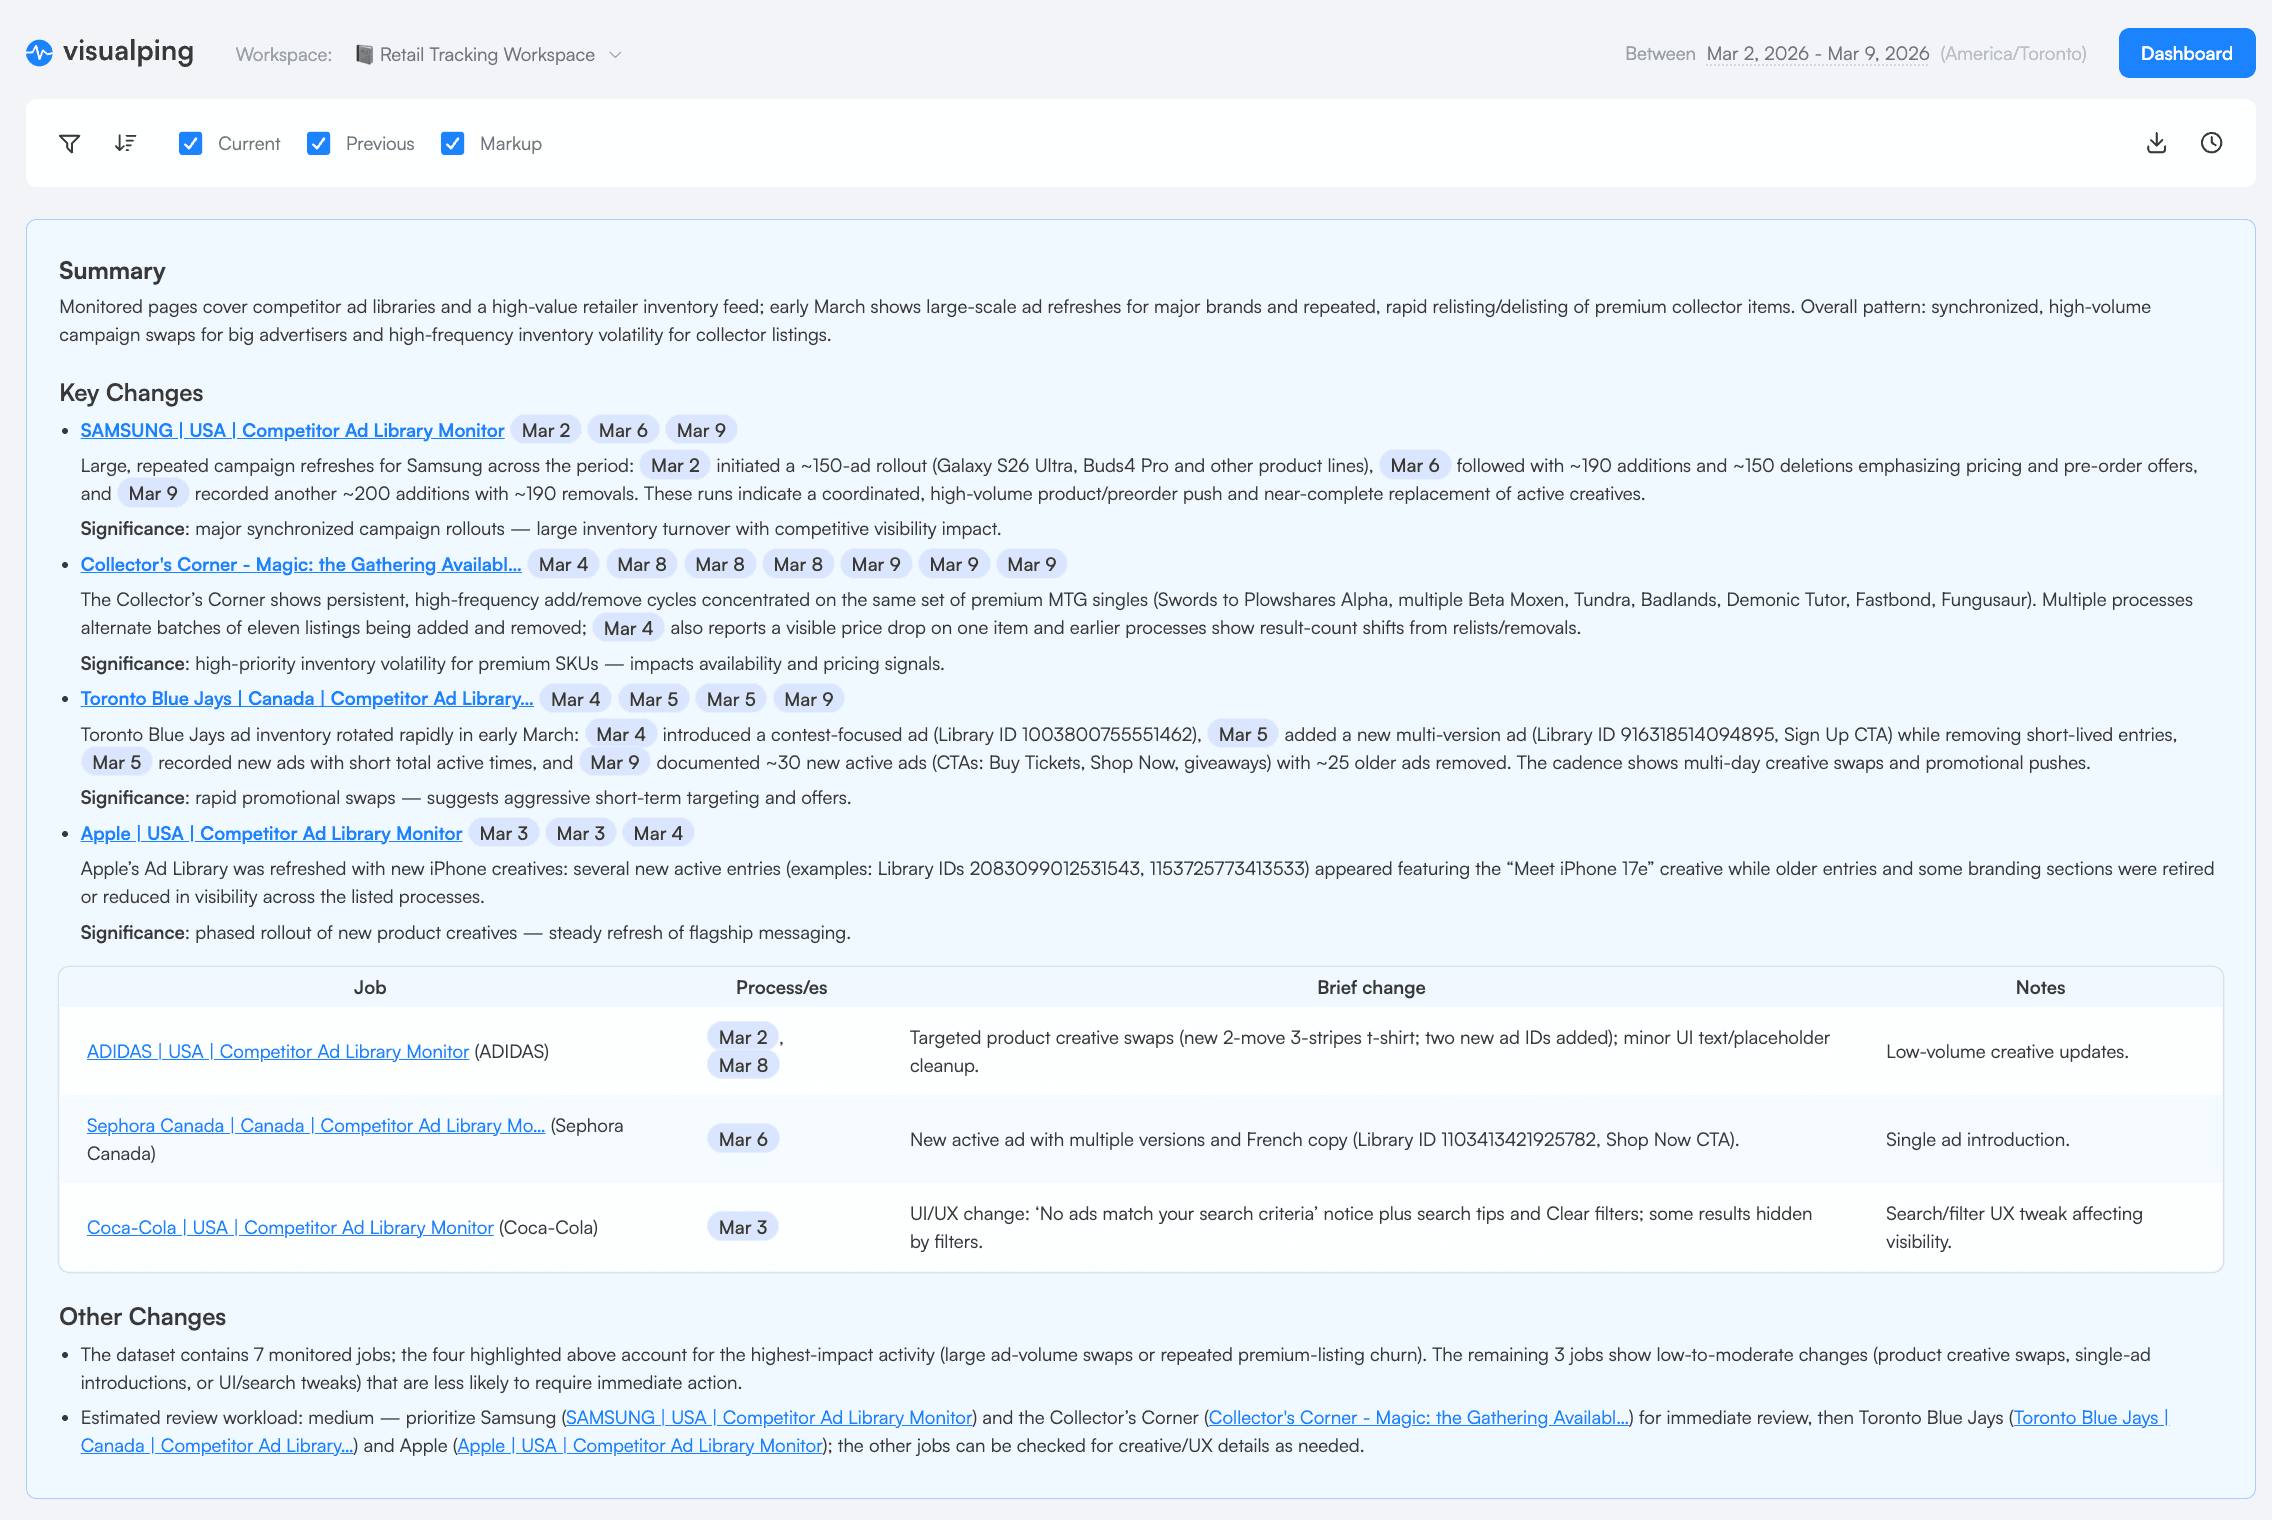Click the Mar 2 badge next to Samsung
Screen dimensions: 2272x1520
click(546, 429)
